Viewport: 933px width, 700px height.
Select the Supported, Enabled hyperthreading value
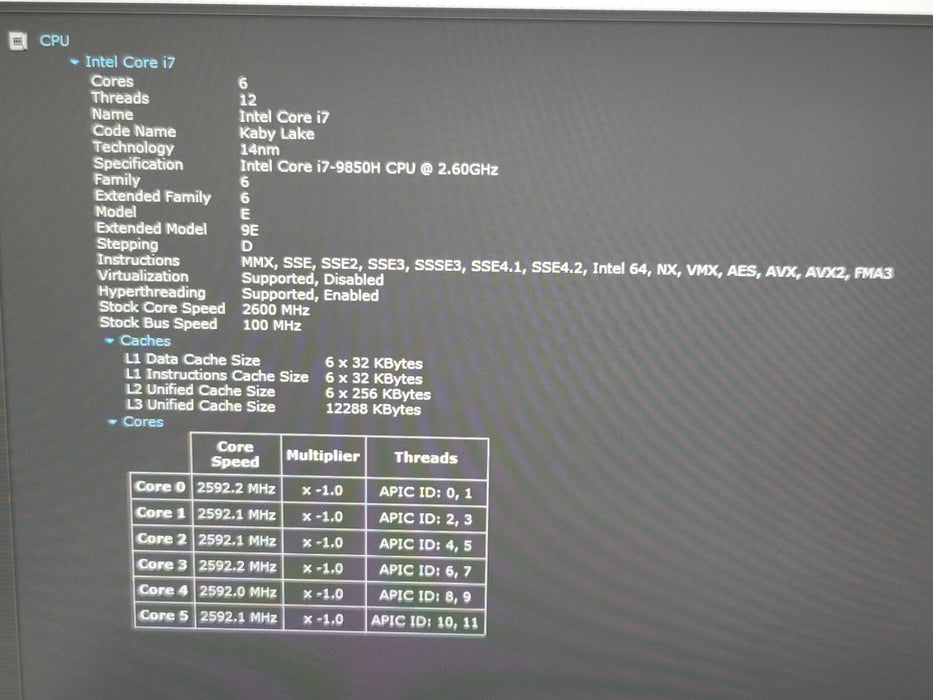coord(310,295)
